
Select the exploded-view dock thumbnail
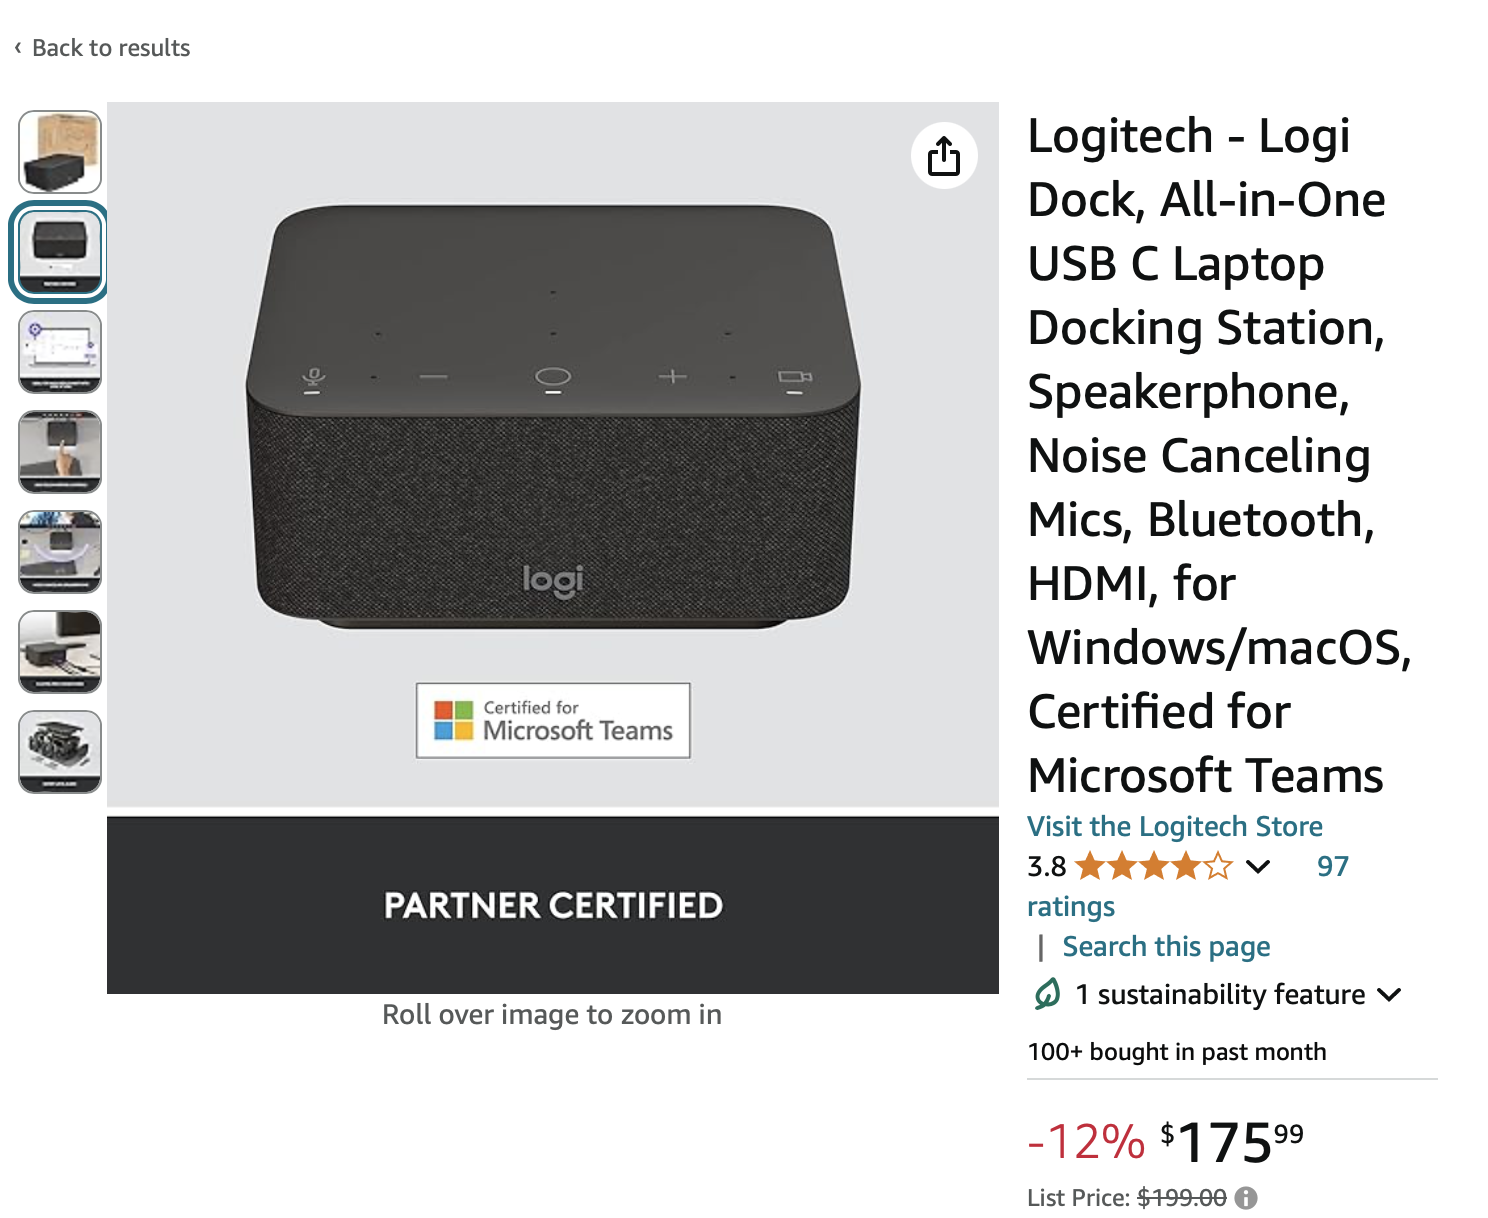(60, 752)
